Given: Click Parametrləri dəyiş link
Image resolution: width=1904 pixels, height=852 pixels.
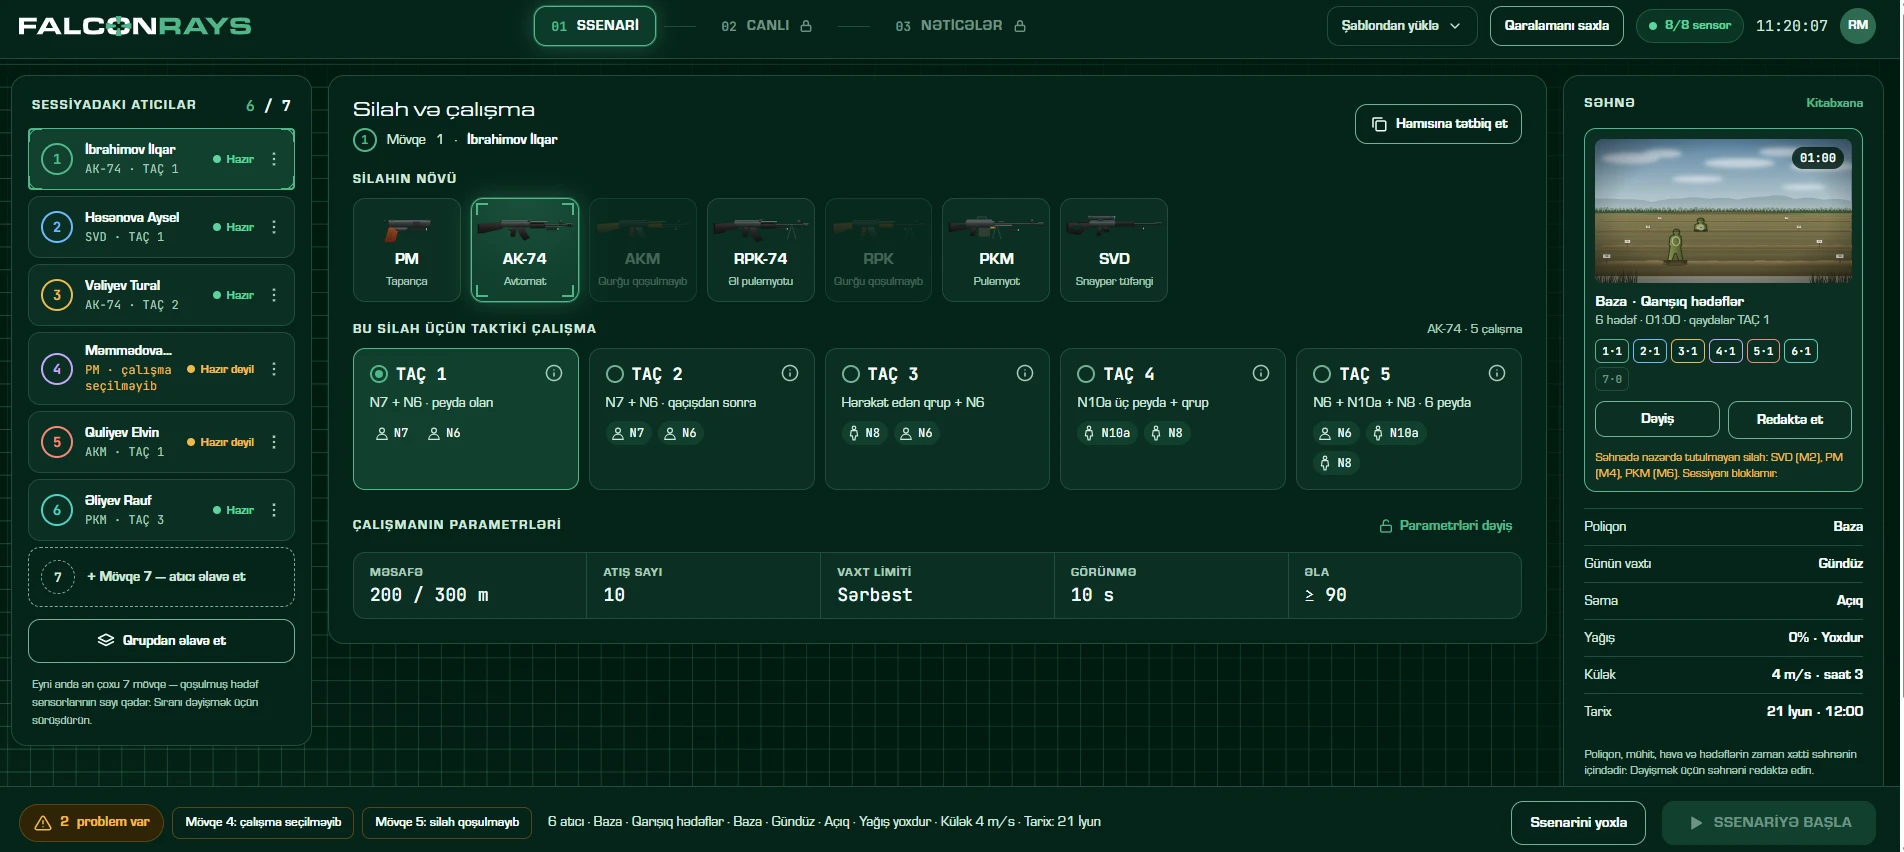Looking at the screenshot, I should pyautogui.click(x=1446, y=526).
